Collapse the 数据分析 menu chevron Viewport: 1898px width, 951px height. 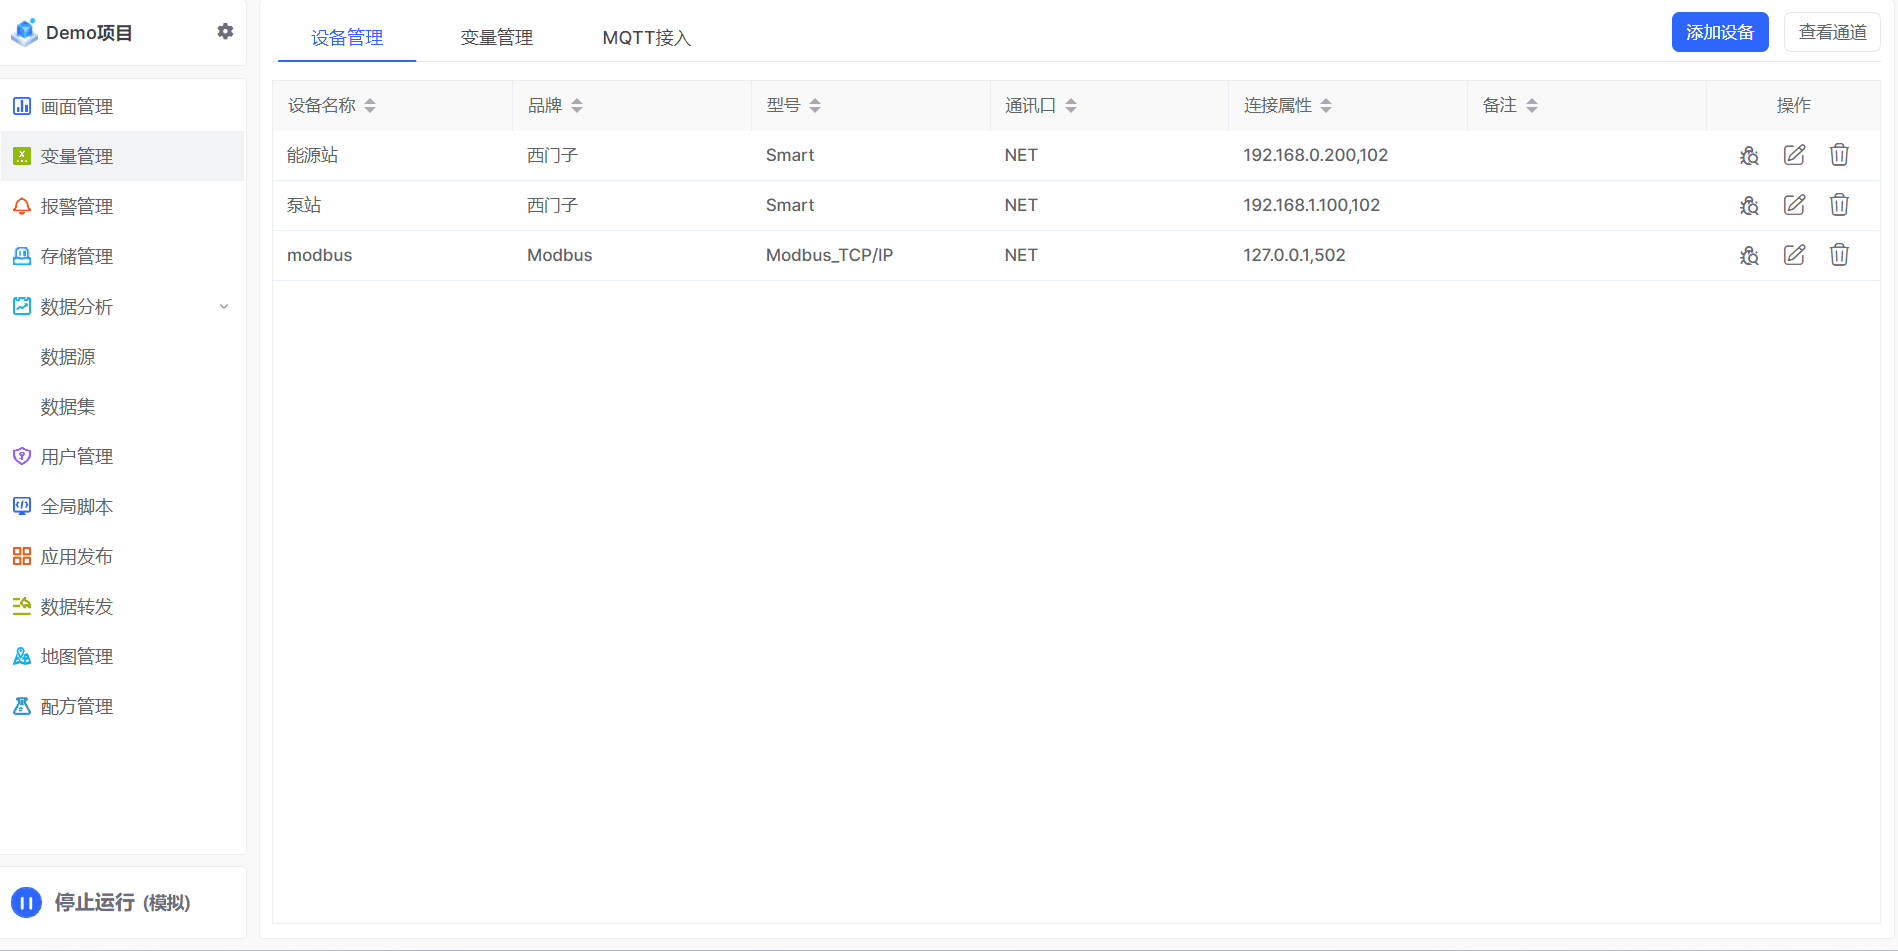coord(224,307)
